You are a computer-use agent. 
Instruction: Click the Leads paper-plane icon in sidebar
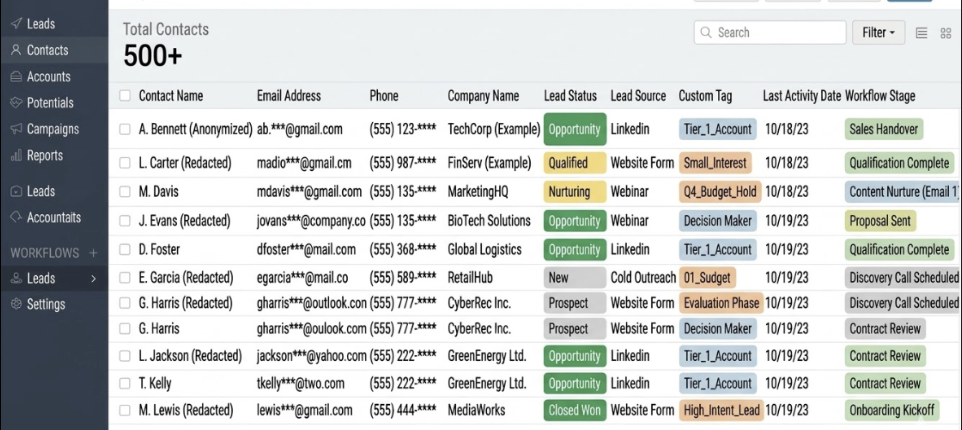tap(17, 24)
